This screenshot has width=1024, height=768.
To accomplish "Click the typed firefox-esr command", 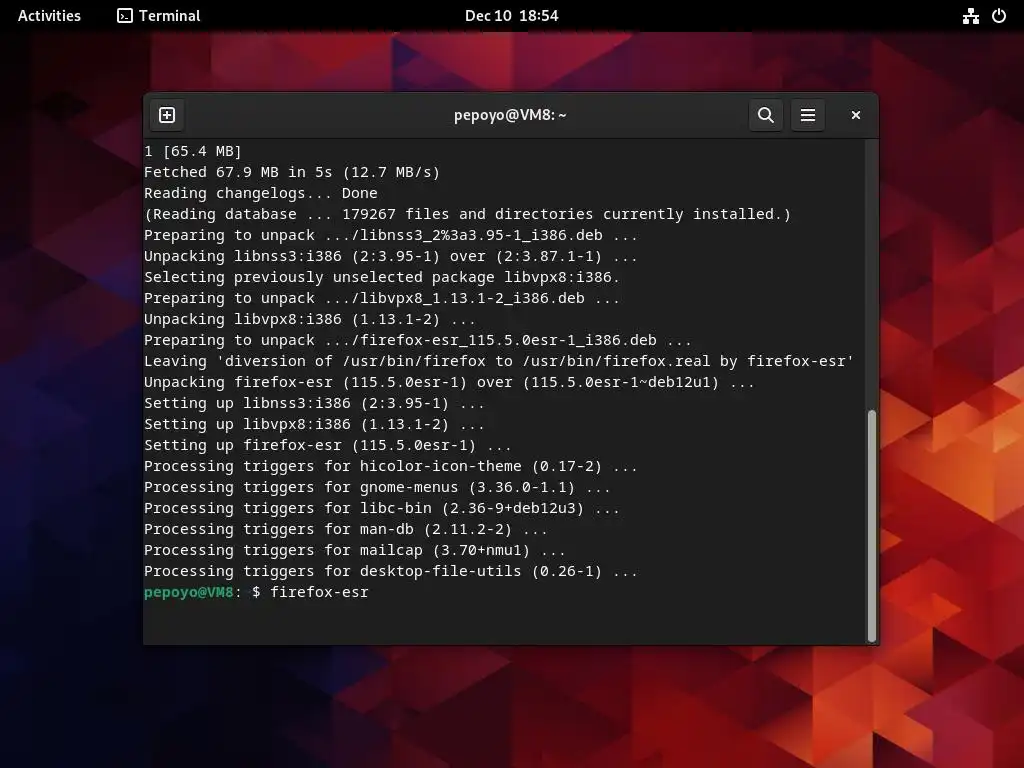I will pos(319,592).
